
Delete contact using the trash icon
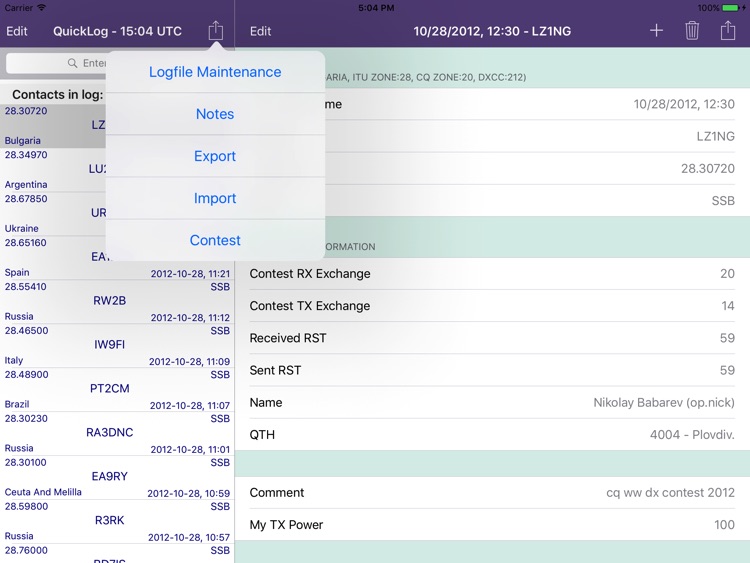692,31
